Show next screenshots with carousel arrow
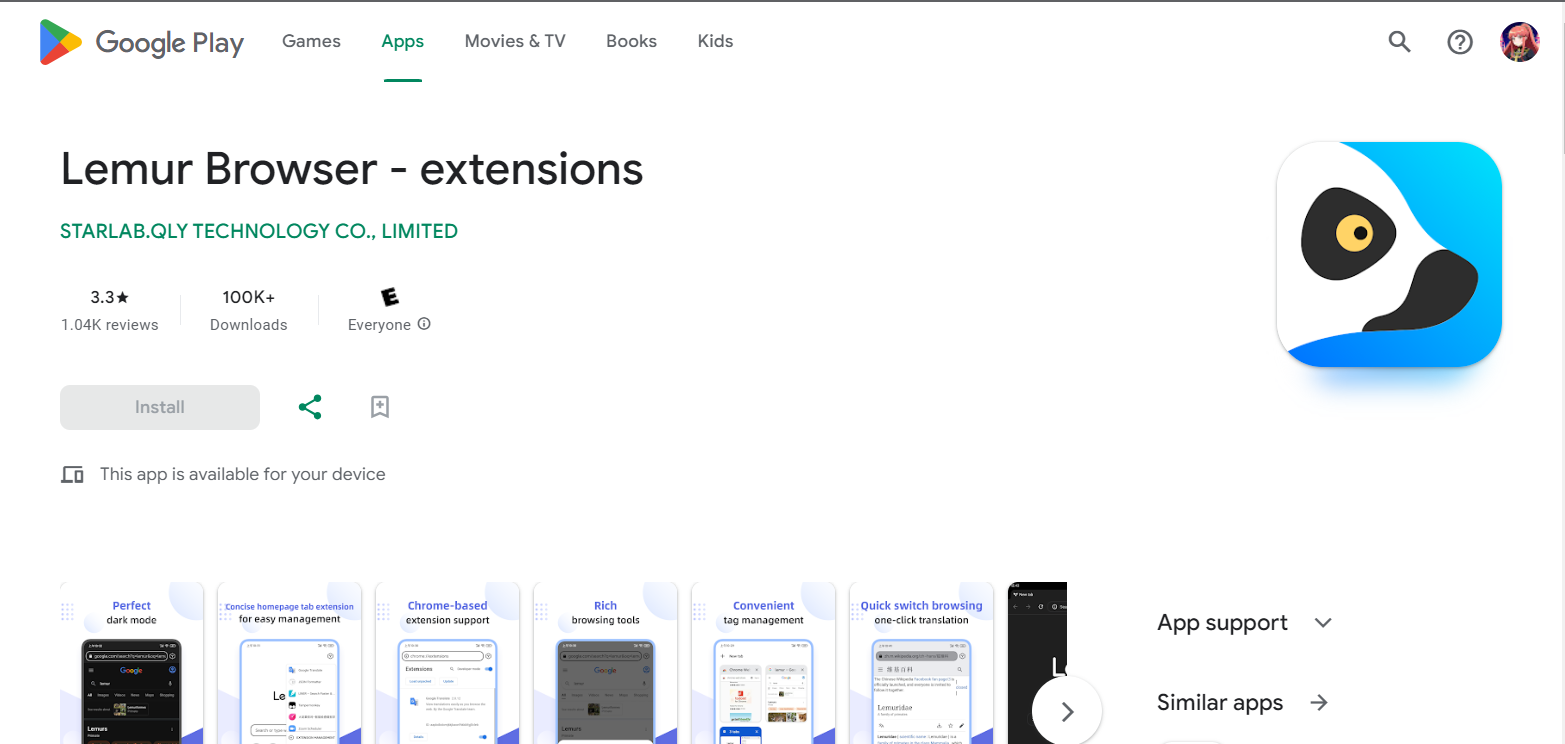Screen dimensions: 1565x744 (x=1067, y=712)
